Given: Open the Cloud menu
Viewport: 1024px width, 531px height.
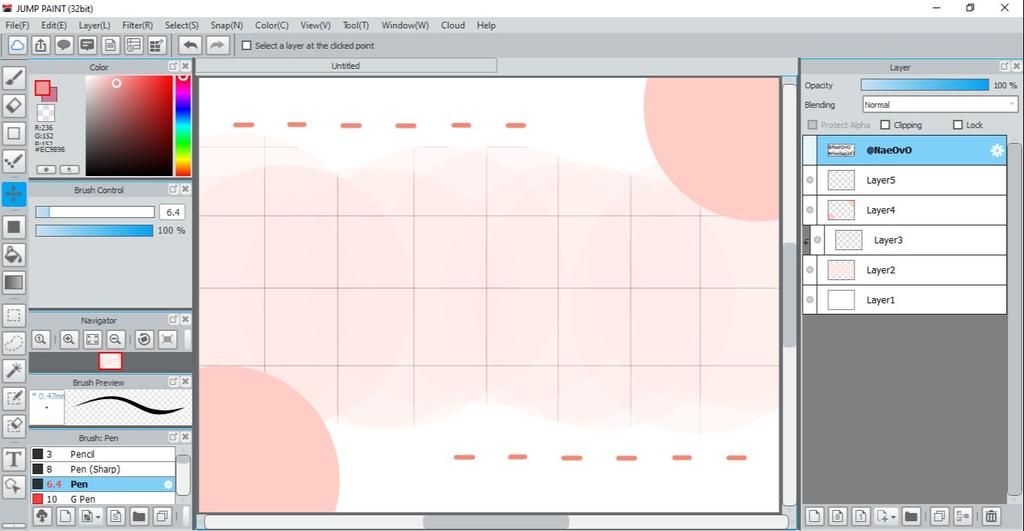Looking at the screenshot, I should pos(453,25).
